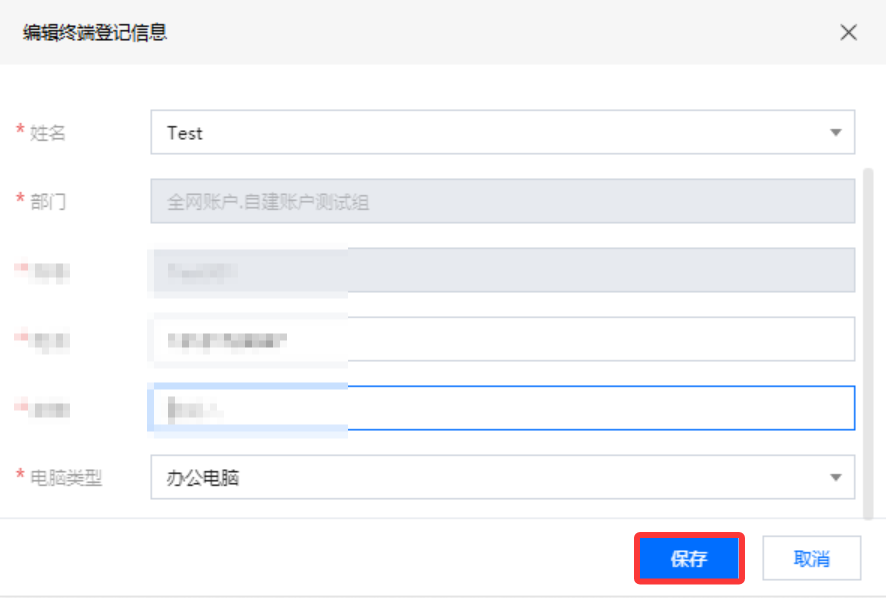Expand the 电脑类型 dropdown arrow
This screenshot has height=598, width=886.
[x=836, y=477]
